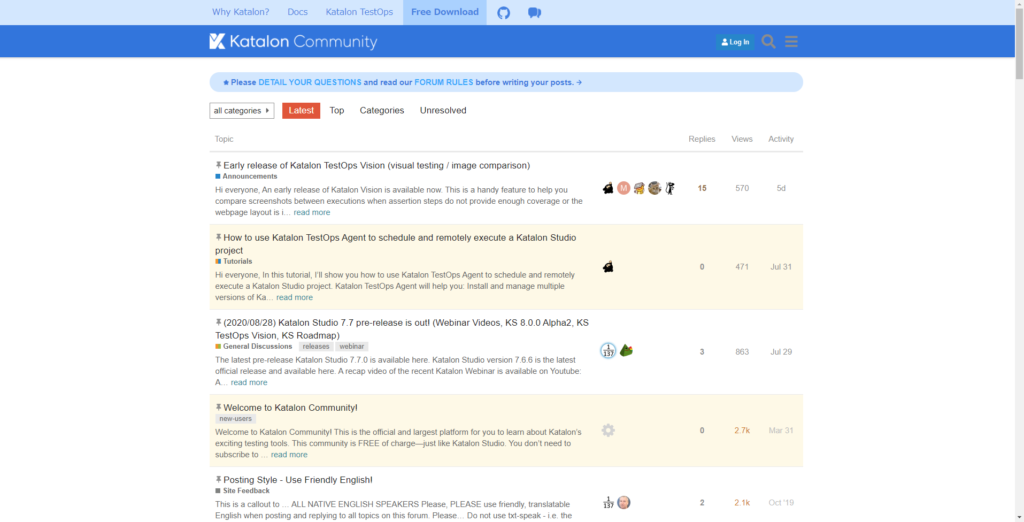Click the Jul 31 activity date
The image size is (1024, 522).
(781, 267)
